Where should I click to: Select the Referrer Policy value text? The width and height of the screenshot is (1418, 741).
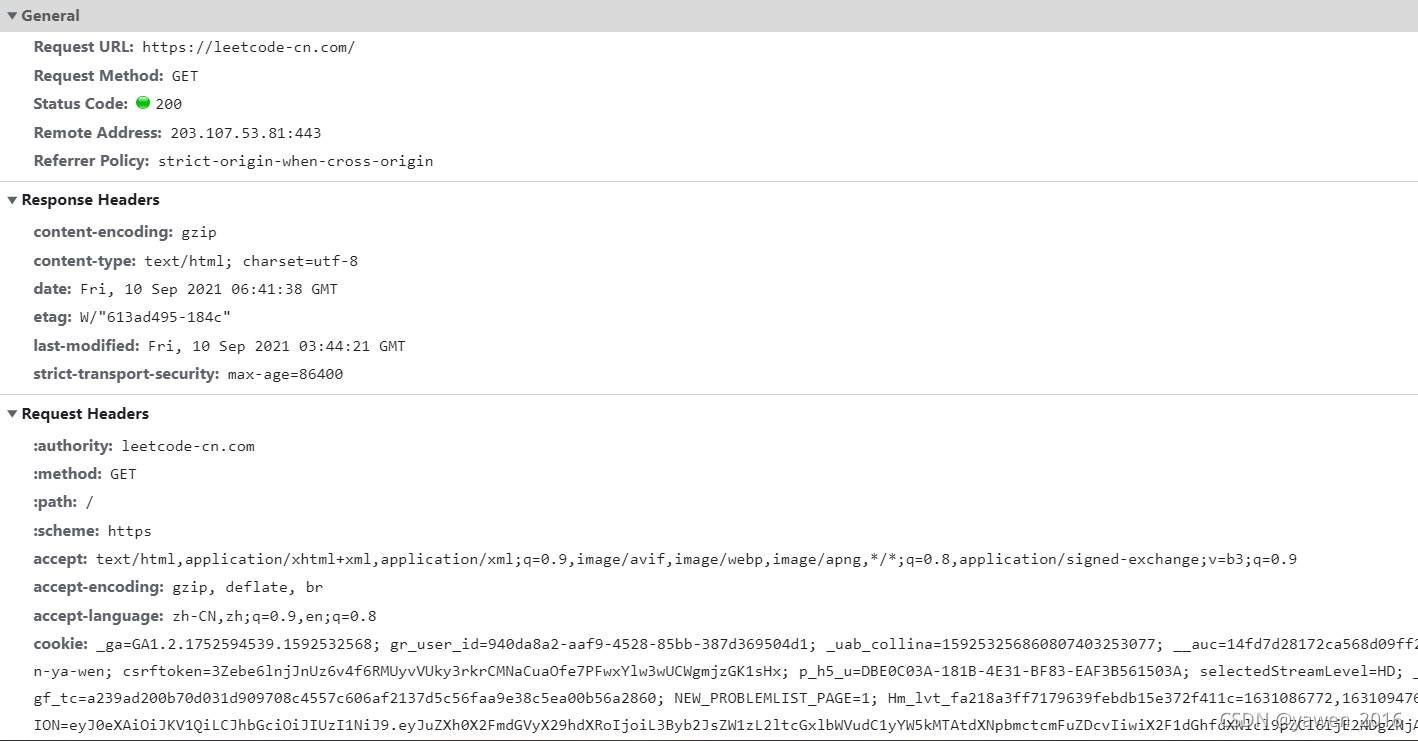pos(296,161)
